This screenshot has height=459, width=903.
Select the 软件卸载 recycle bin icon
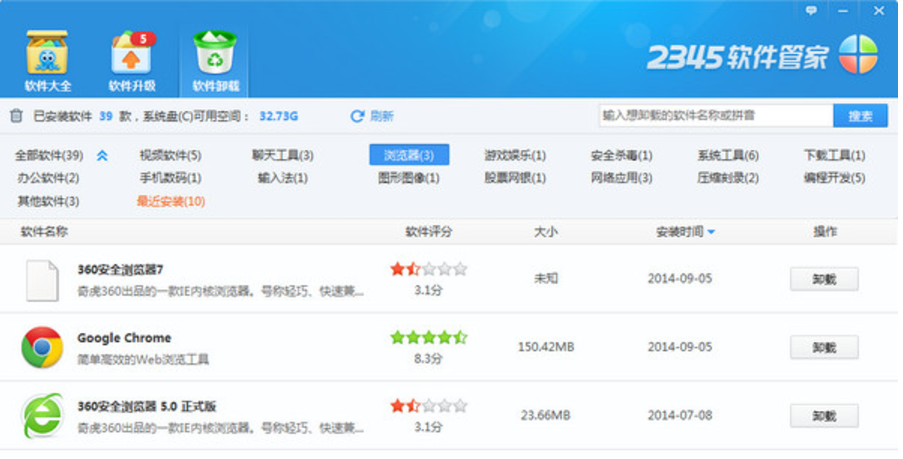coord(215,52)
